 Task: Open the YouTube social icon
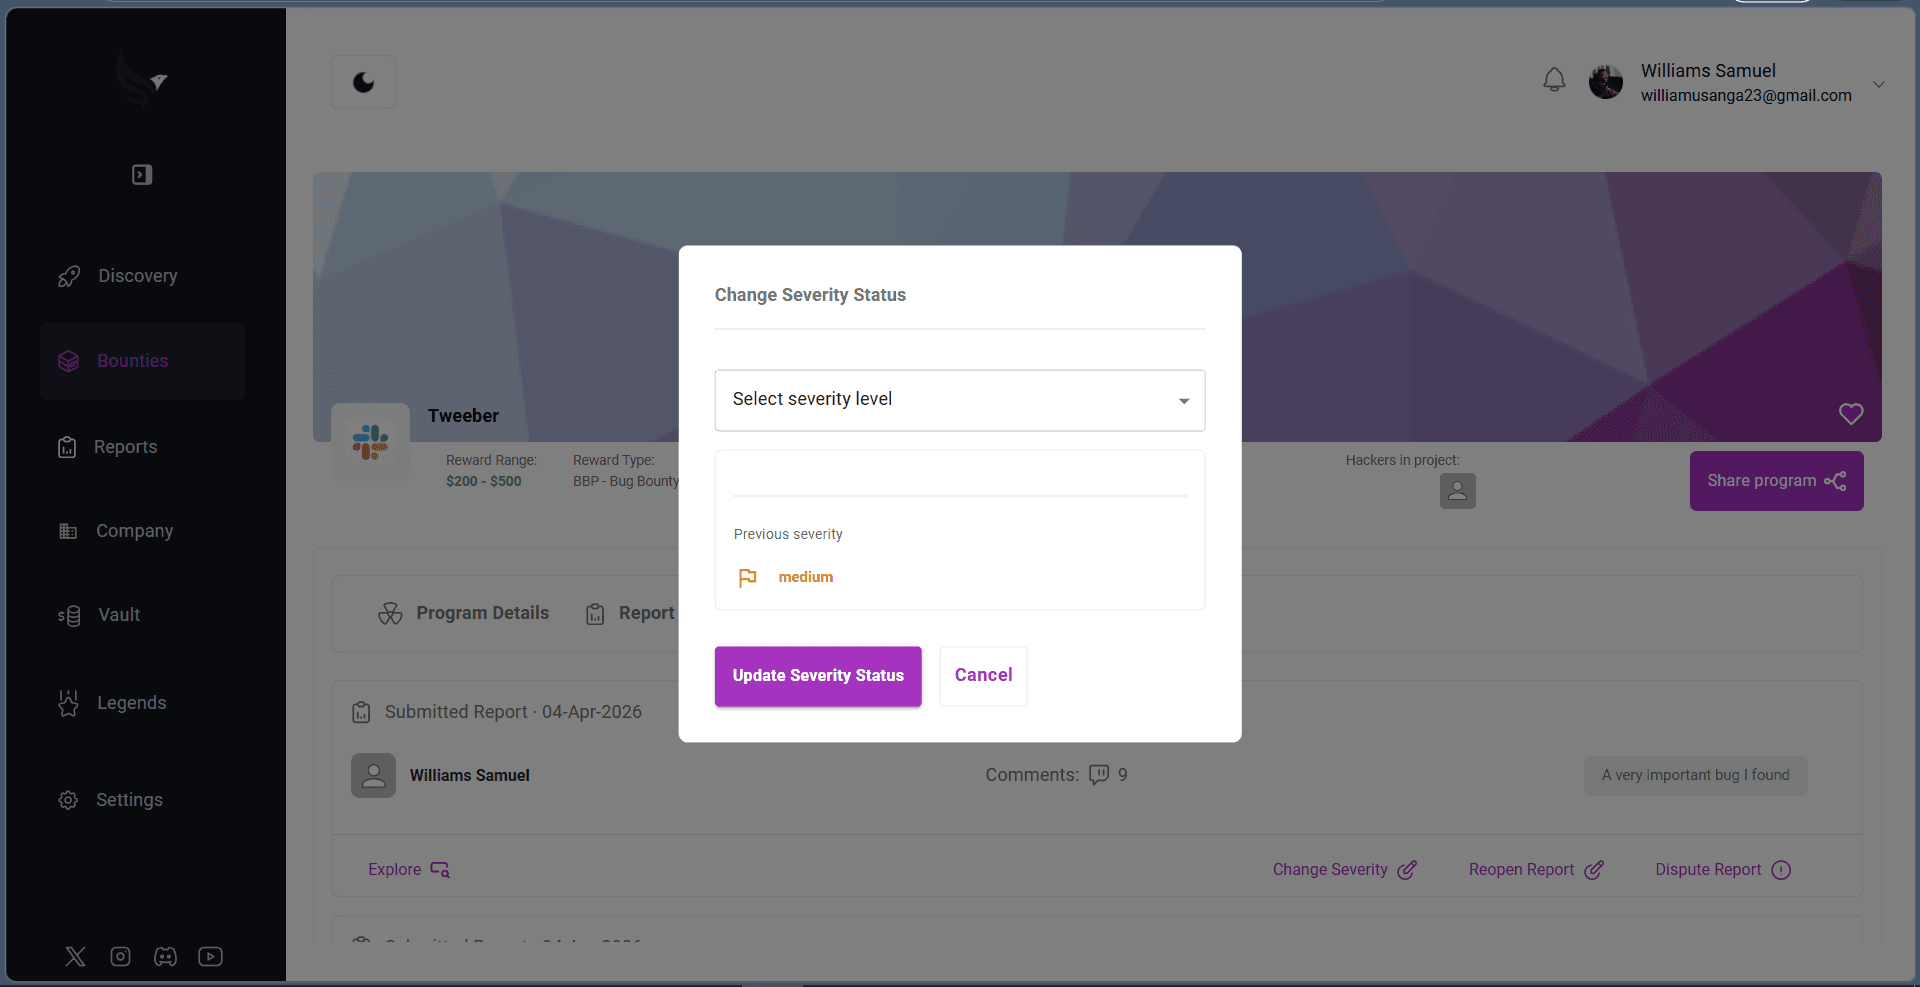pyautogui.click(x=210, y=956)
